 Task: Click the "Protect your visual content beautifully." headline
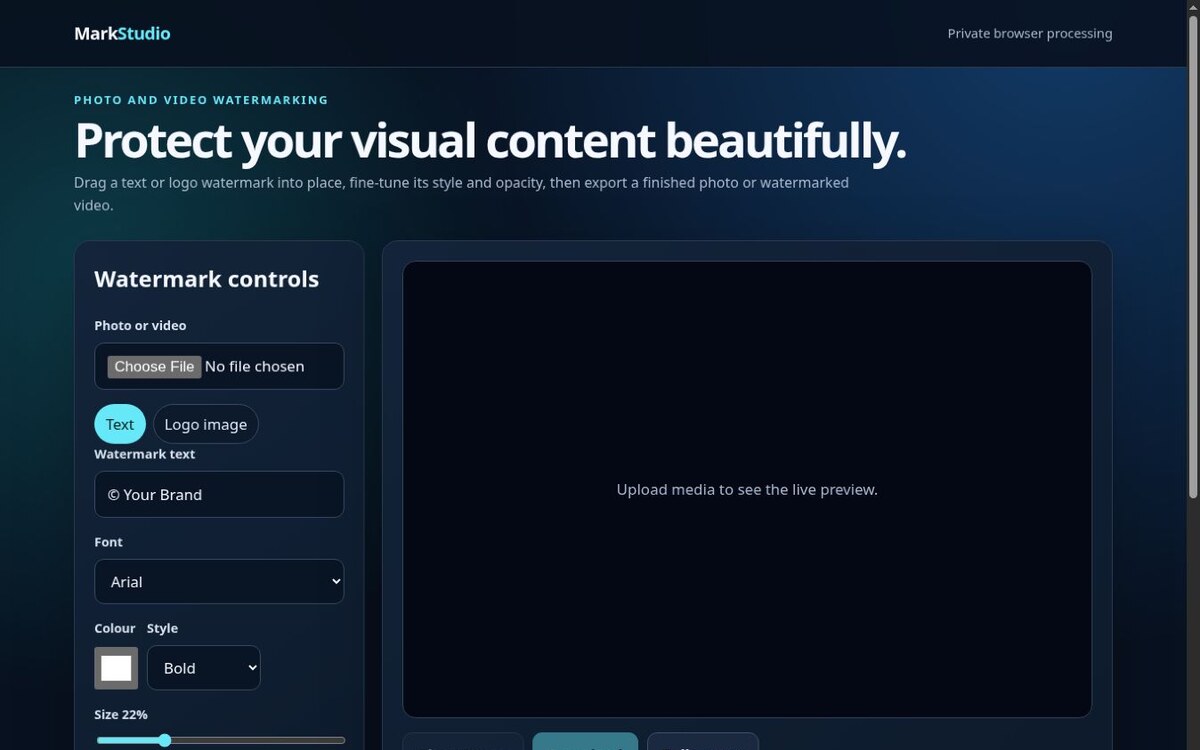coord(490,140)
